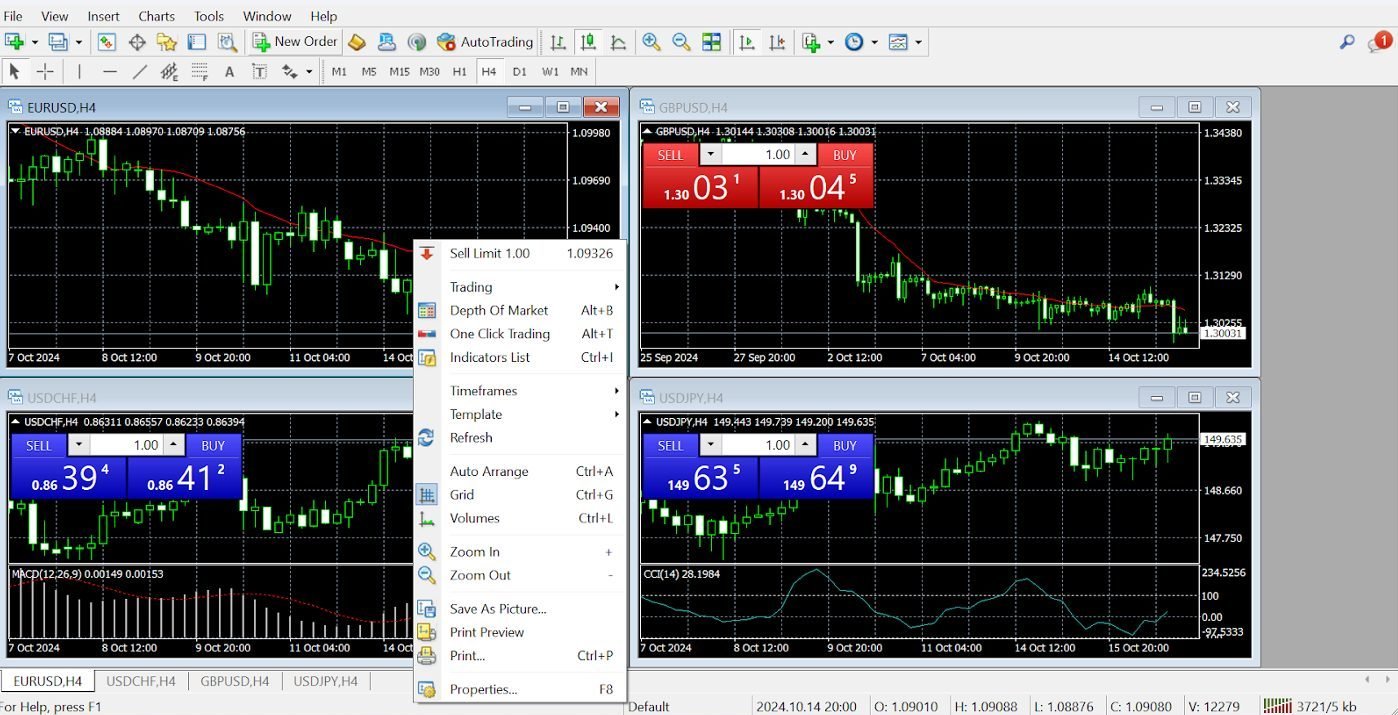The height and width of the screenshot is (715, 1398).
Task: Open the Charts menu
Action: pos(156,16)
